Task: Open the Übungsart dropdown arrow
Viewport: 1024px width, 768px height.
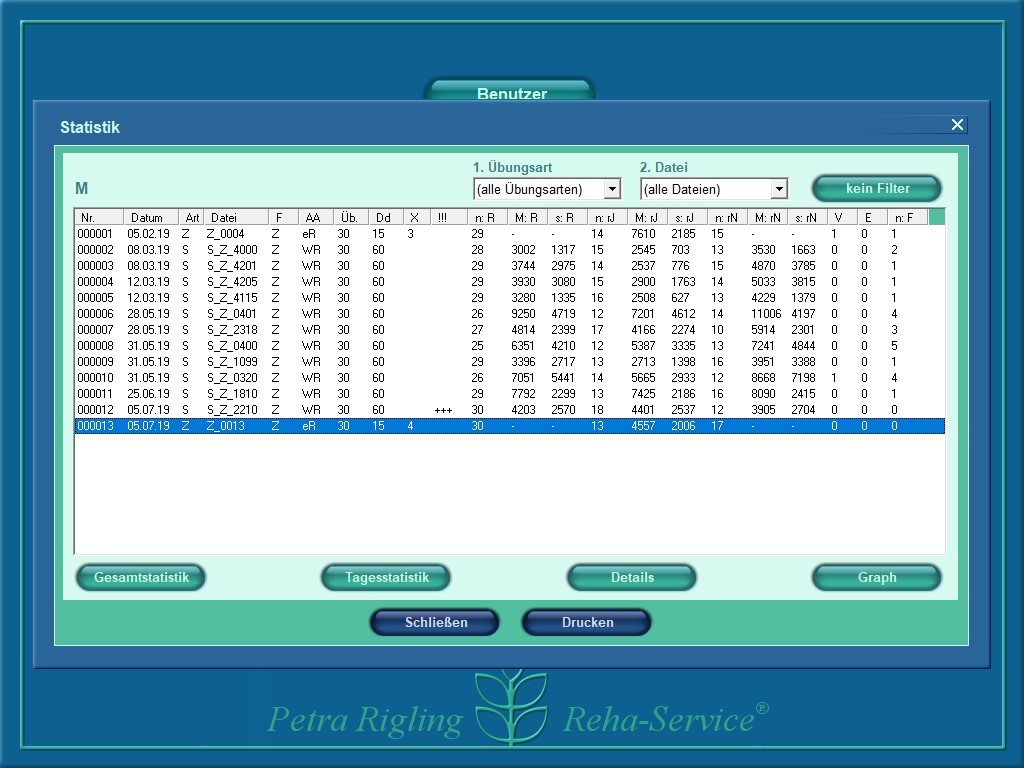Action: pyautogui.click(x=612, y=189)
